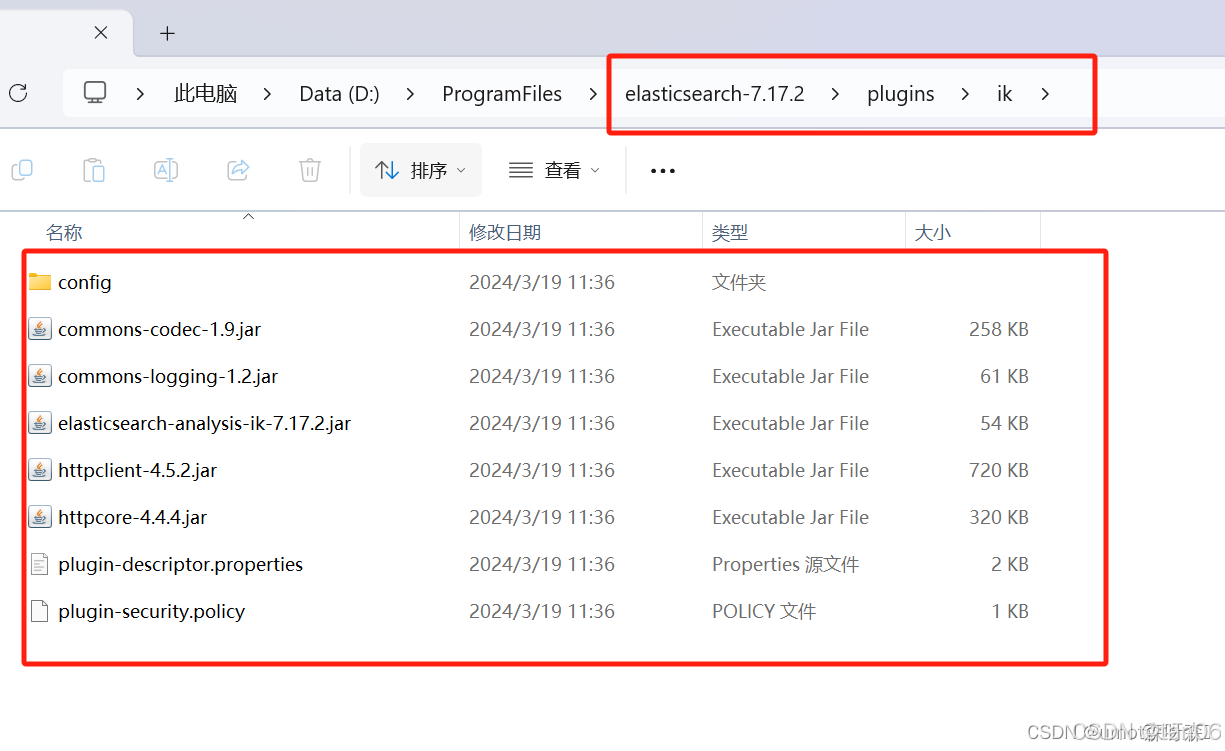Go to Data (D:) breadcrumb
This screenshot has width=1225, height=751.
click(x=339, y=94)
